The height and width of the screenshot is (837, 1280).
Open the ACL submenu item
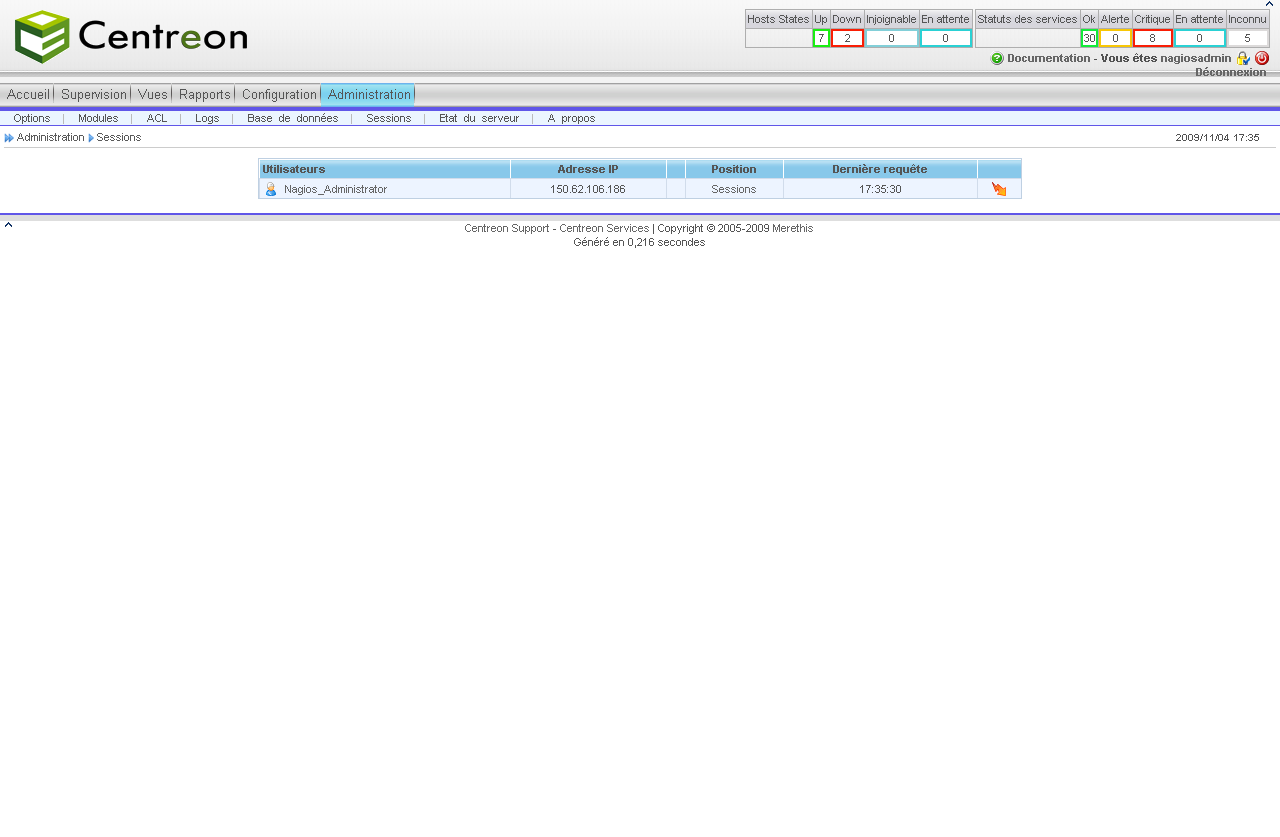(157, 118)
